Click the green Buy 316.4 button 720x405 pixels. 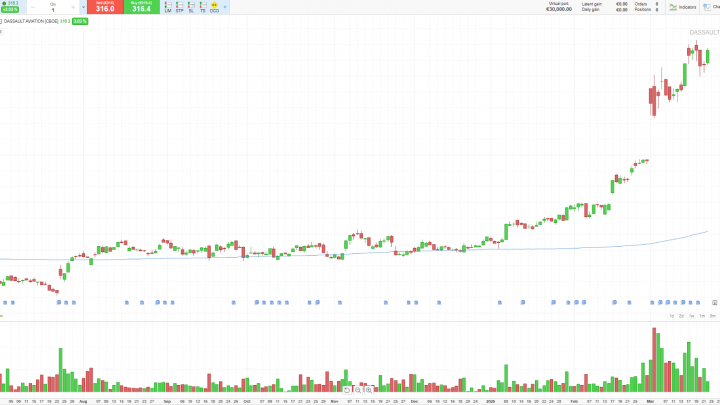141,7
